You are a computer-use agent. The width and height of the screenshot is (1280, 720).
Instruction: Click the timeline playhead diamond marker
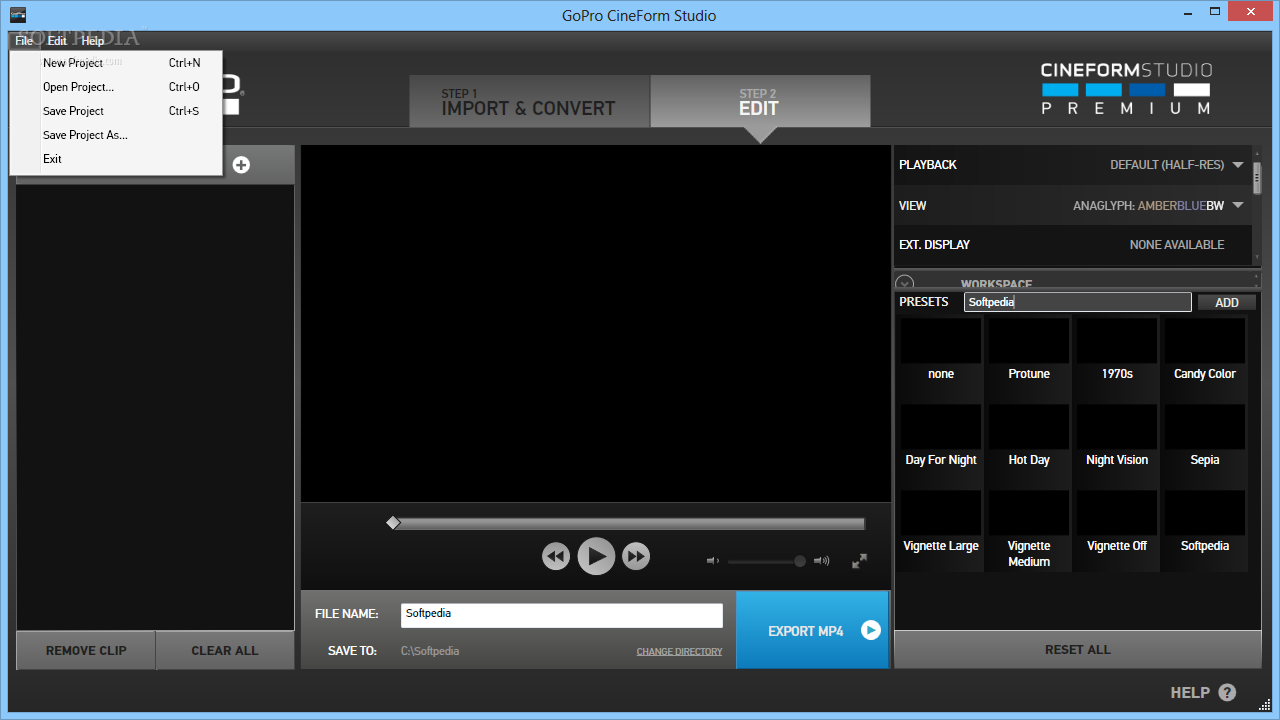pyautogui.click(x=393, y=522)
